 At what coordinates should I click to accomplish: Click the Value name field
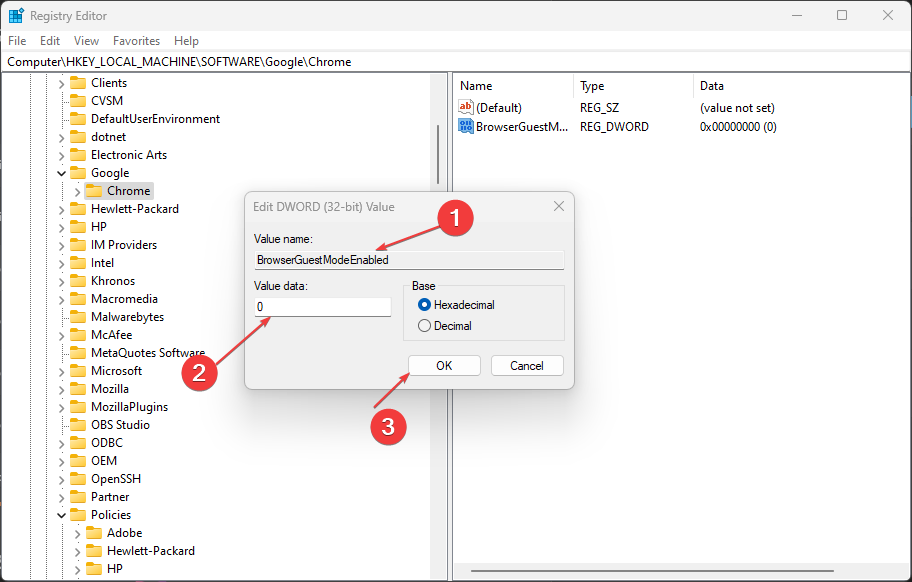click(x=409, y=260)
